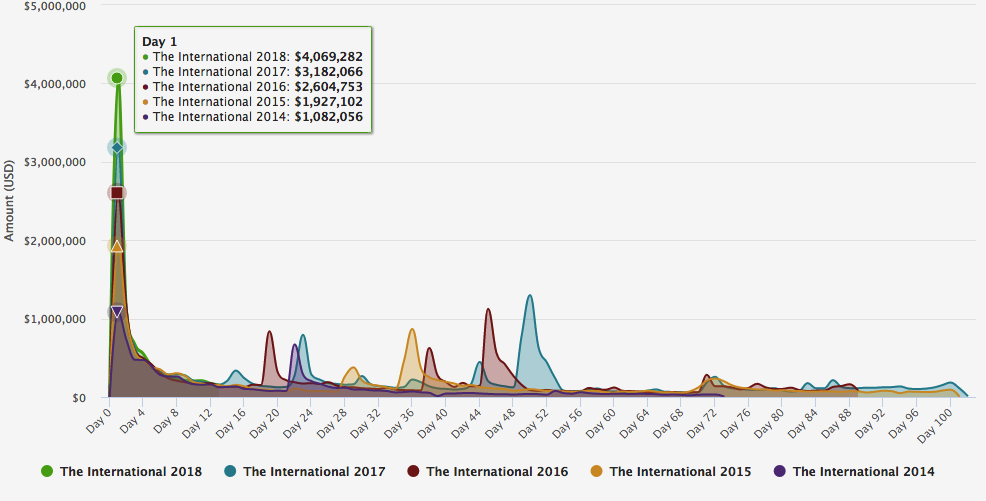The image size is (986, 501).
Task: Click the Day 16 x-axis label
Action: 231,422
